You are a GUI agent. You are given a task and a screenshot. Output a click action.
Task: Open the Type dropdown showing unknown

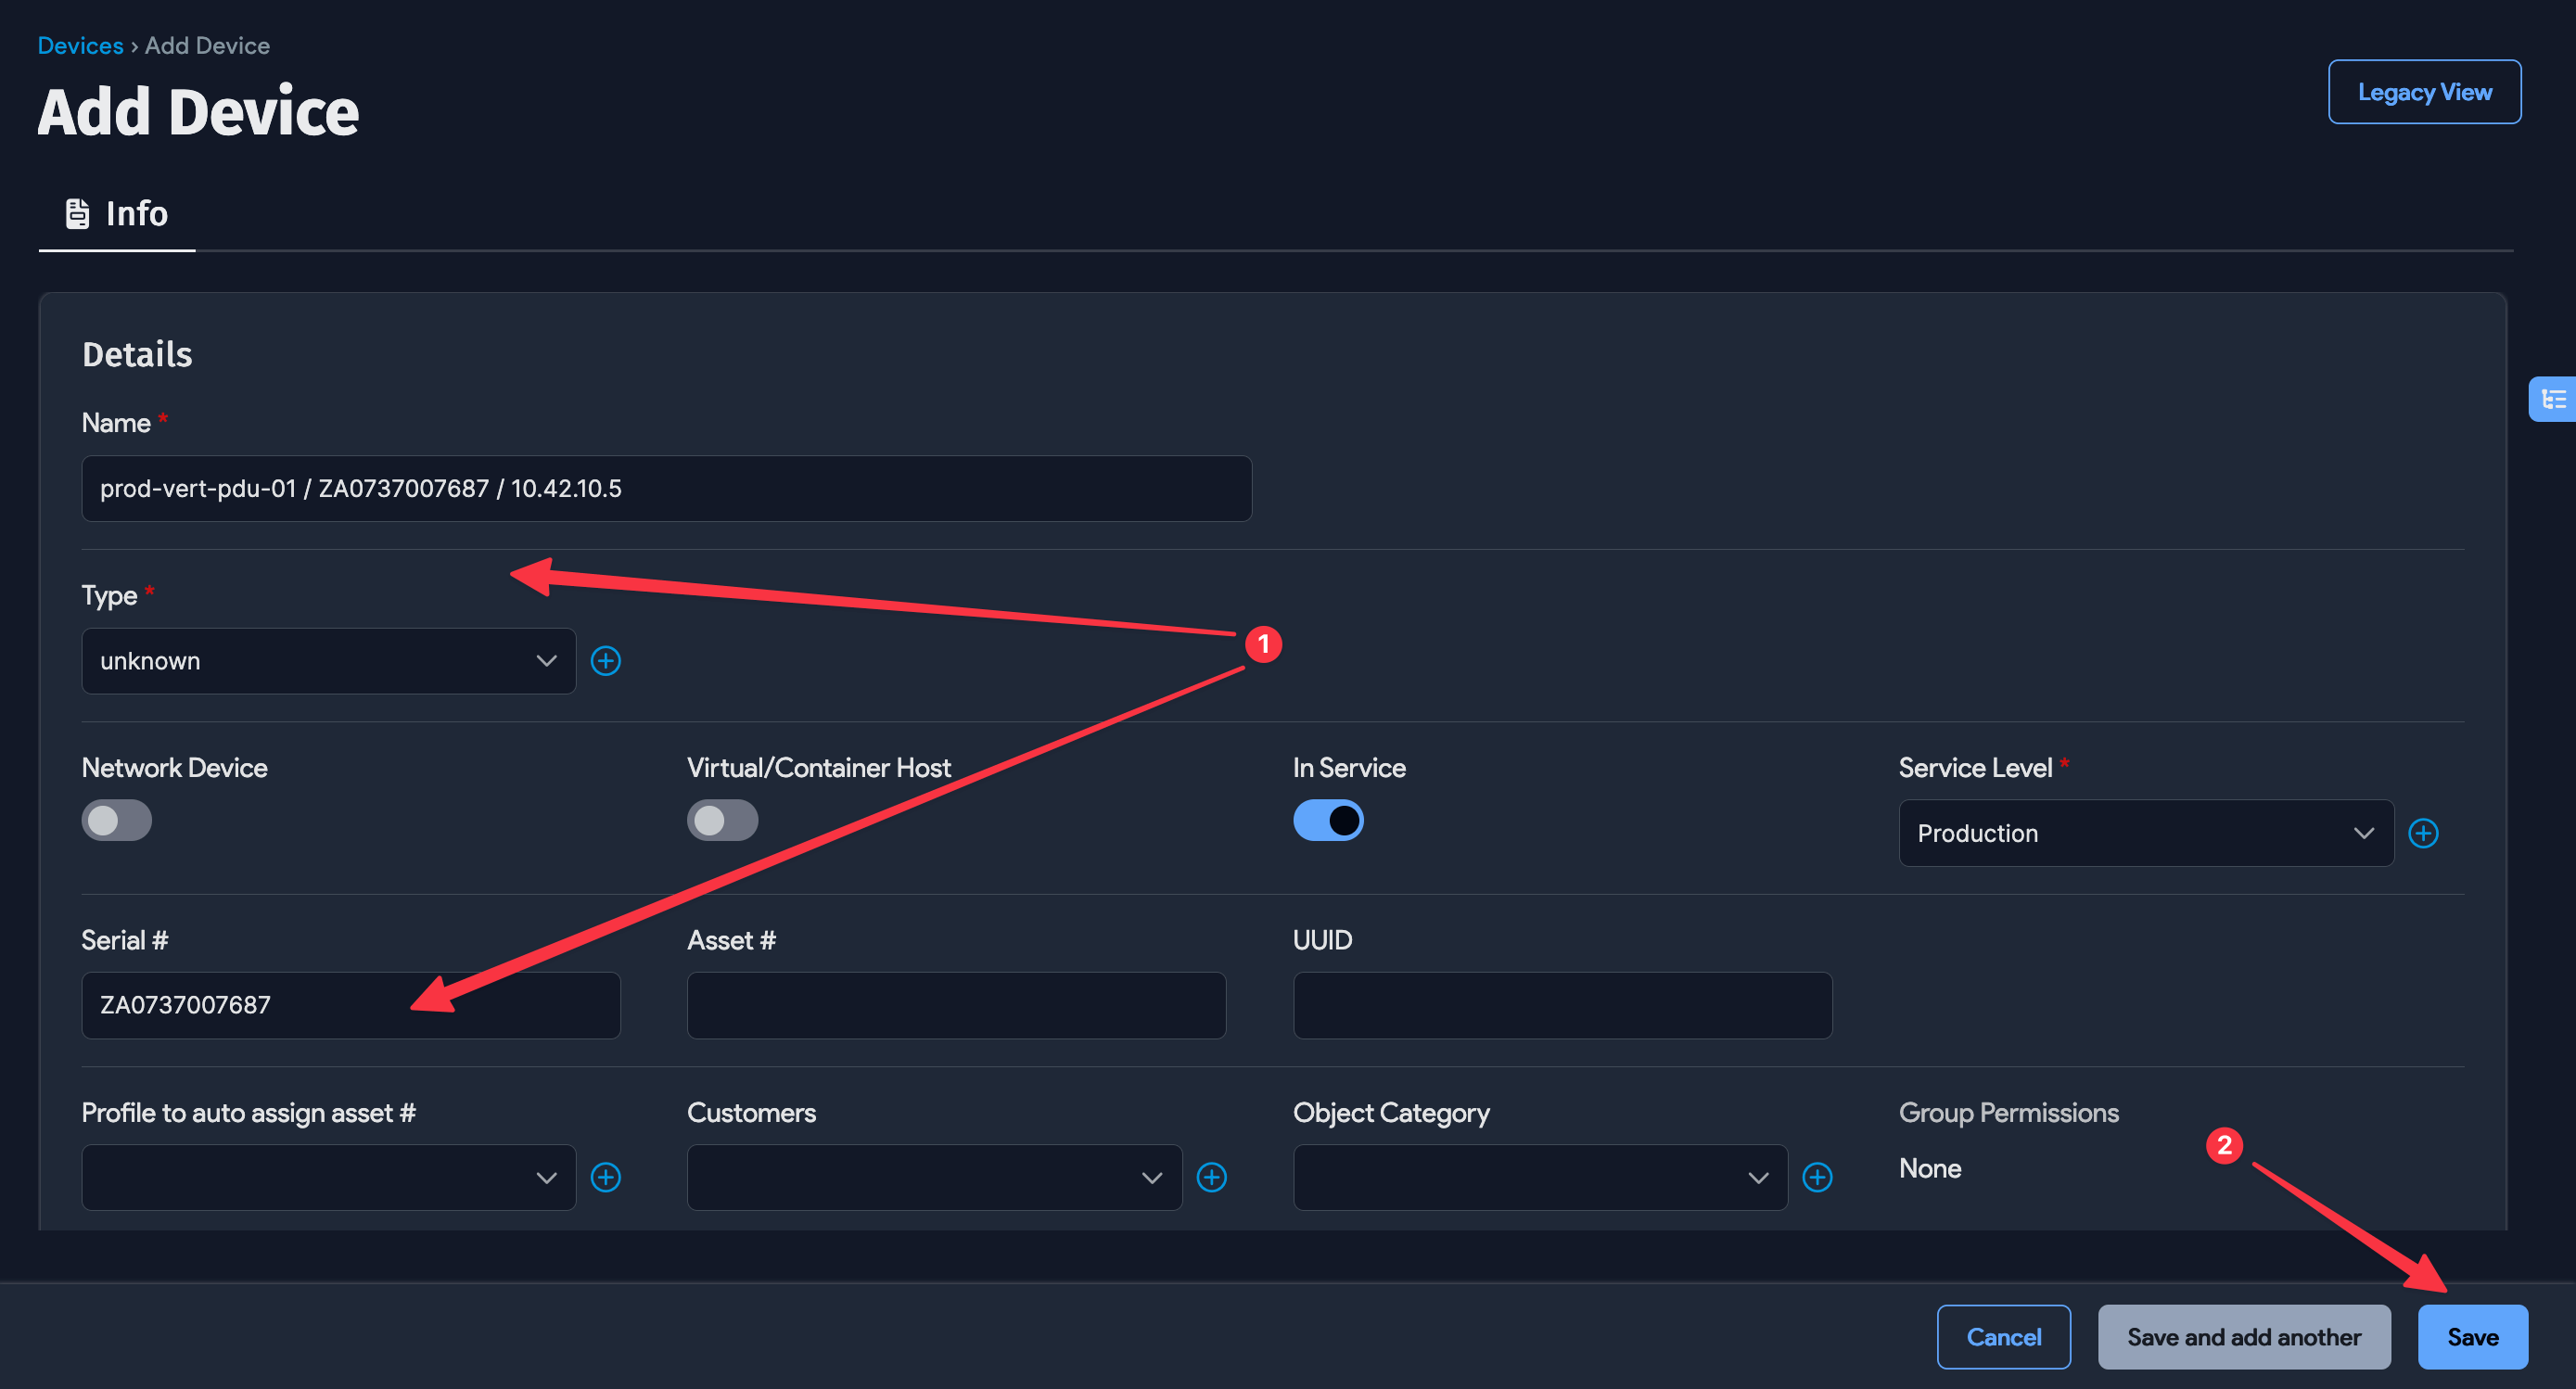coord(328,661)
